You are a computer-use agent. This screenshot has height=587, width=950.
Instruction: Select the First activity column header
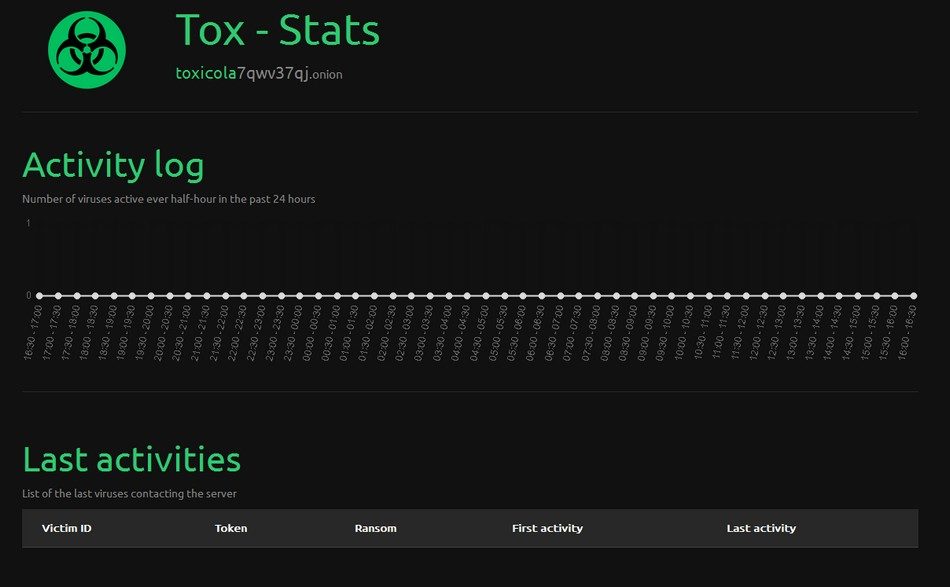click(x=547, y=528)
